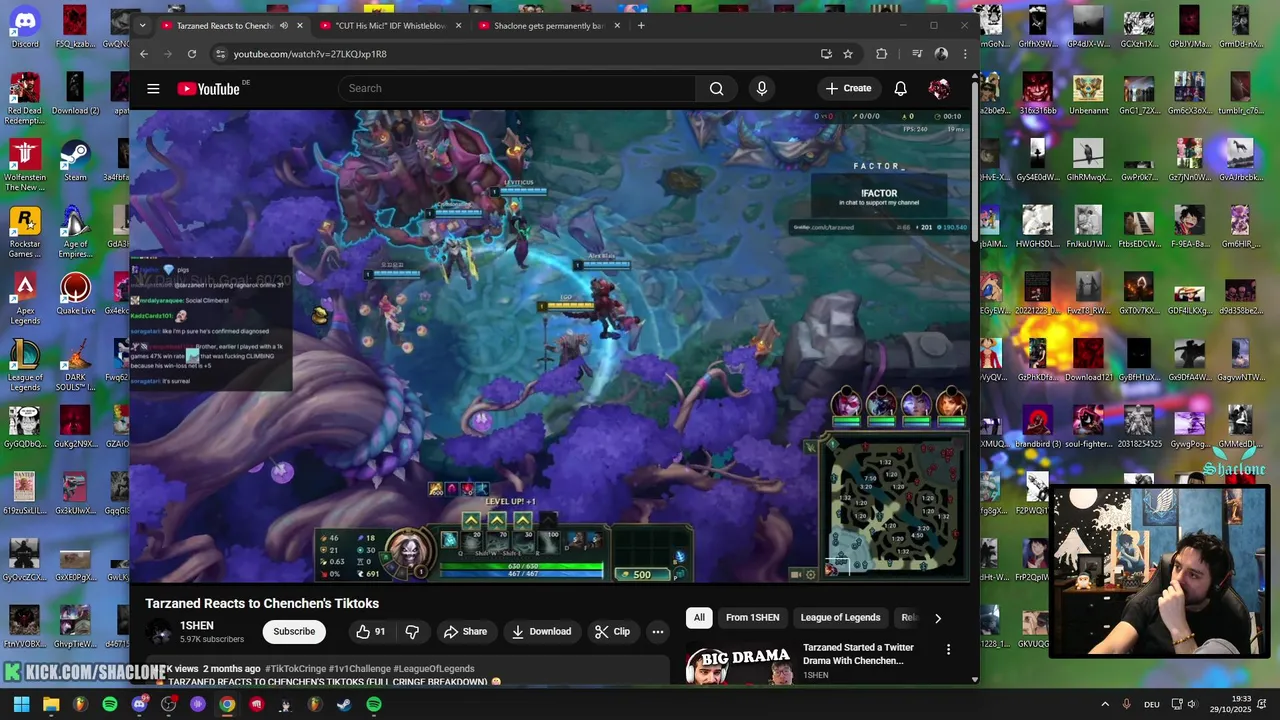Open more actions ellipsis under video
Image resolution: width=1280 pixels, height=720 pixels.
pos(657,631)
